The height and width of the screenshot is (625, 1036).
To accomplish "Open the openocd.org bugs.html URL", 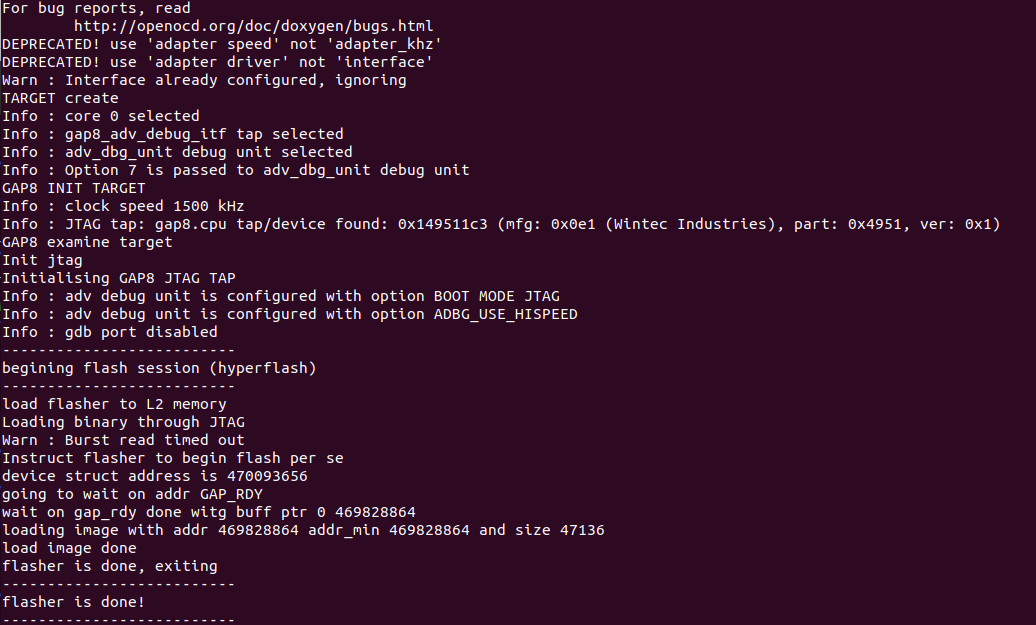I will [x=253, y=26].
